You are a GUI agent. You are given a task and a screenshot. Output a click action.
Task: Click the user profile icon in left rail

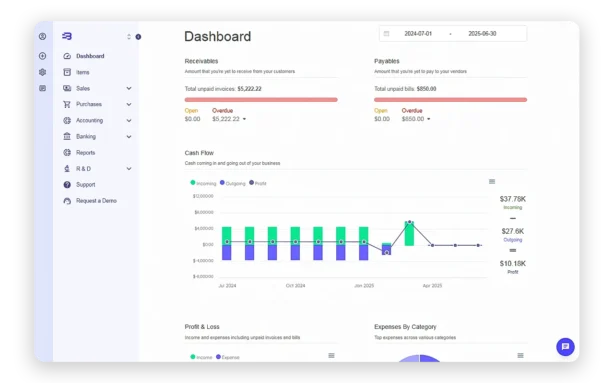coord(42,36)
